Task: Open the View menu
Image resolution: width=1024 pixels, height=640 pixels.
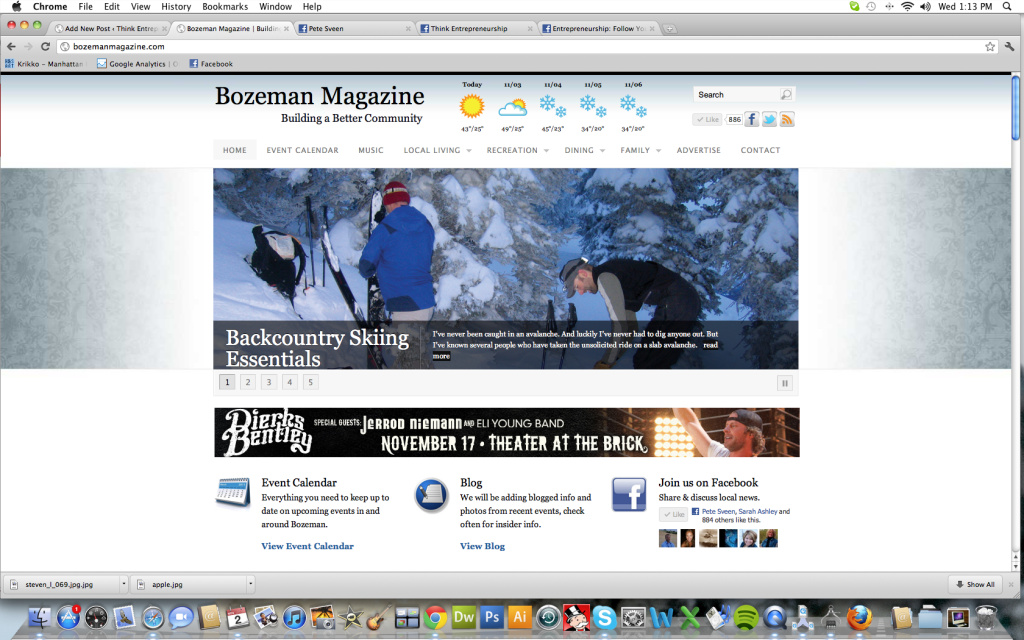Action: [x=140, y=7]
